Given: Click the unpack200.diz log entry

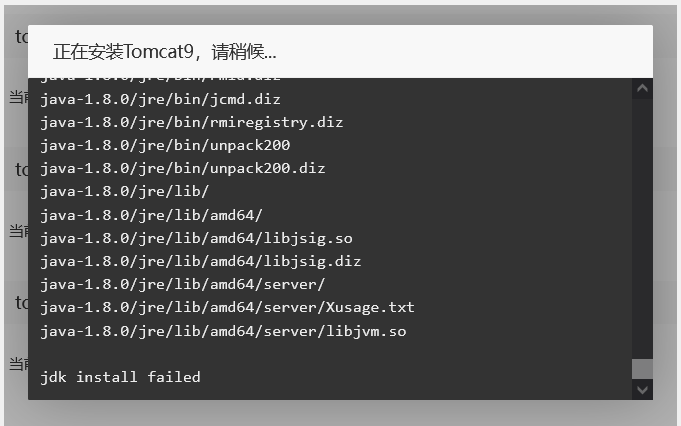Looking at the screenshot, I should click(183, 168).
